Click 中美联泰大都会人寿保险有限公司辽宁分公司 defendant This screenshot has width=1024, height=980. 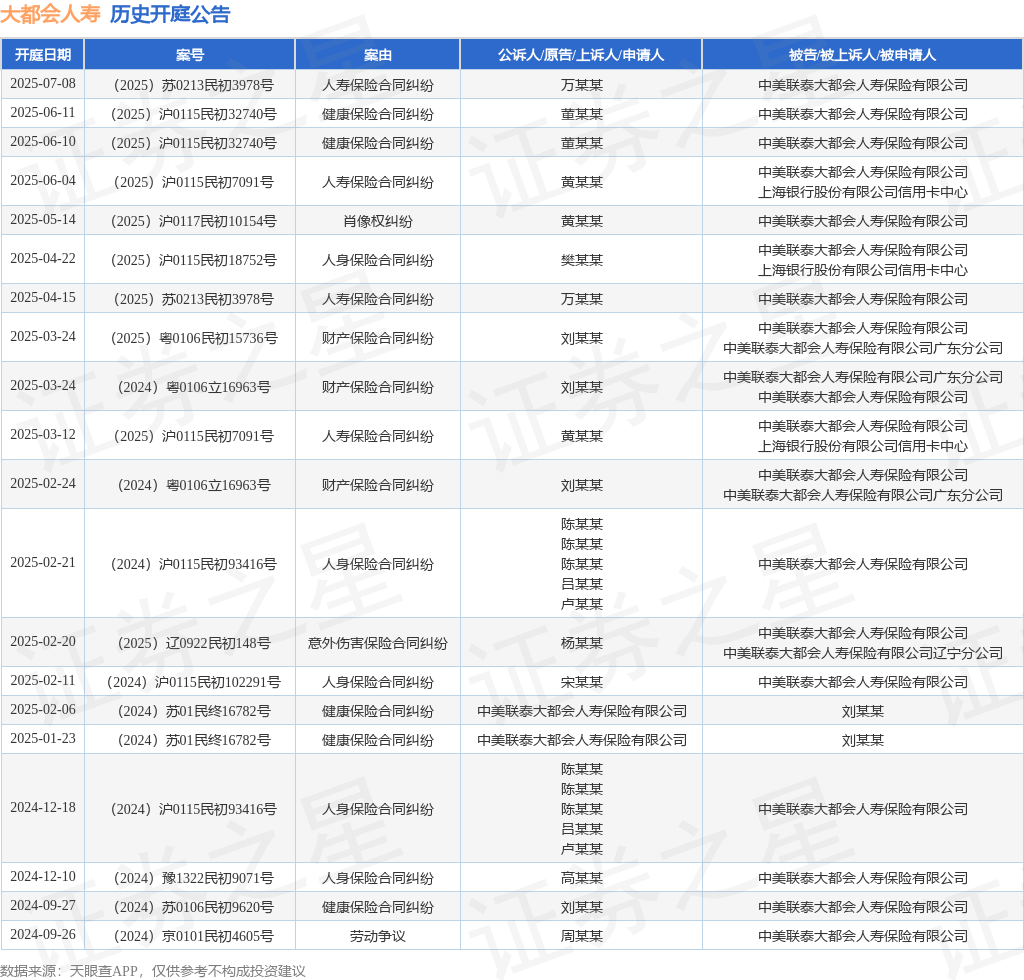pyautogui.click(x=862, y=653)
